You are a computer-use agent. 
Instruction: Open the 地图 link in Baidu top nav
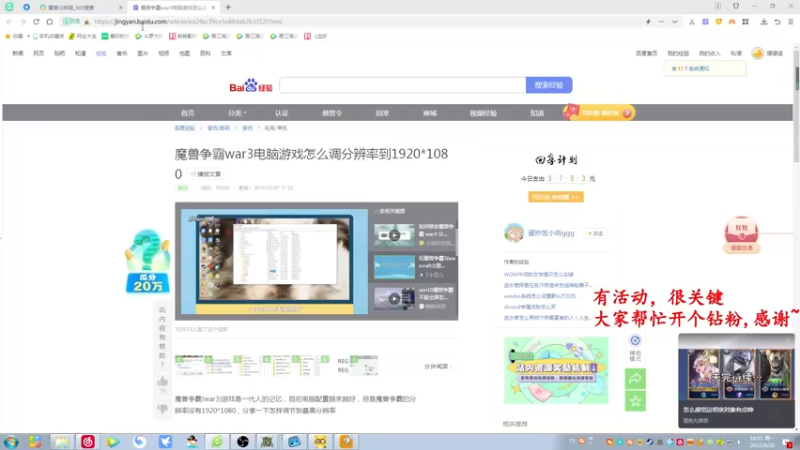click(x=184, y=53)
